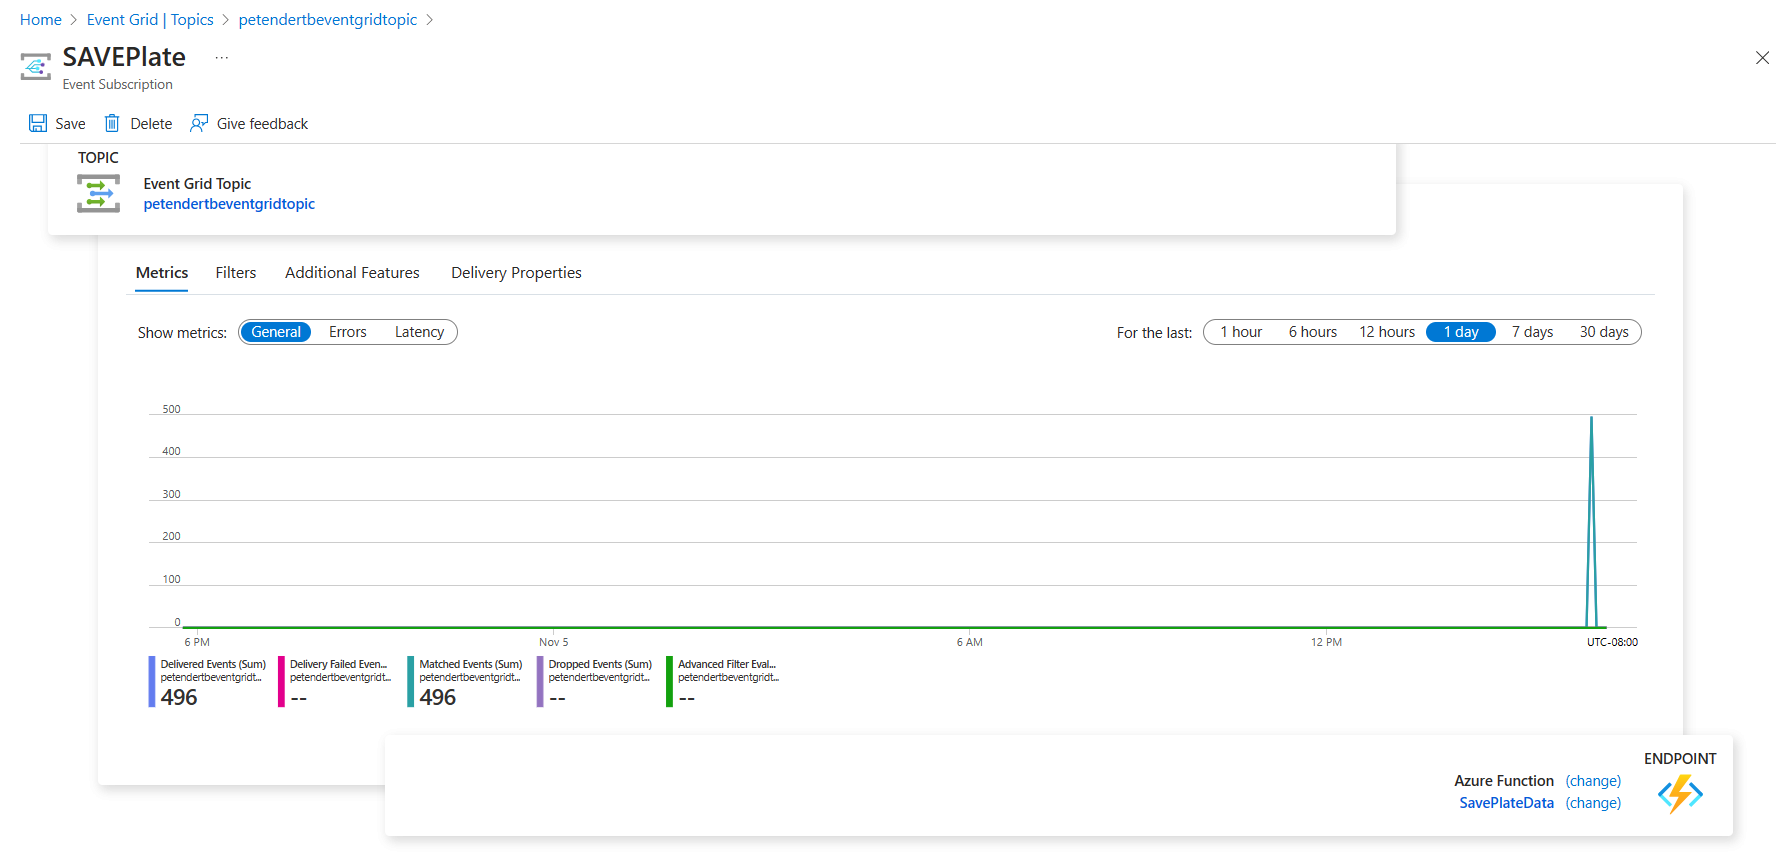
Task: Click the spike peak in the metrics chart
Action: (1591, 418)
